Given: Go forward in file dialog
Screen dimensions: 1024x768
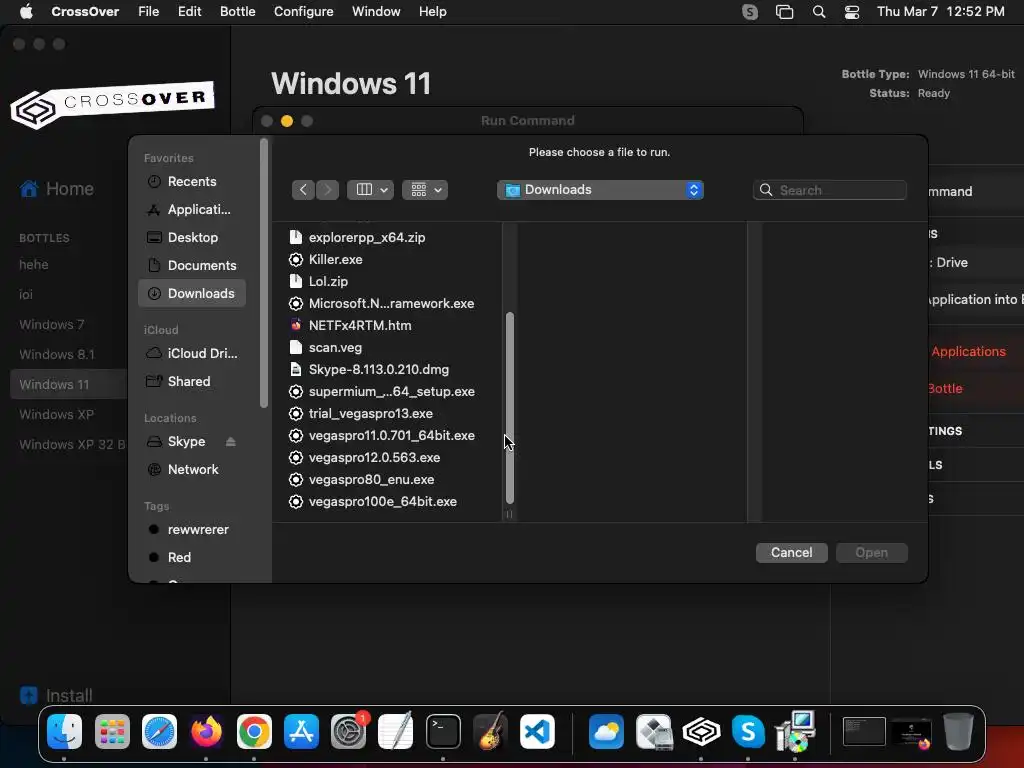Looking at the screenshot, I should point(328,189).
